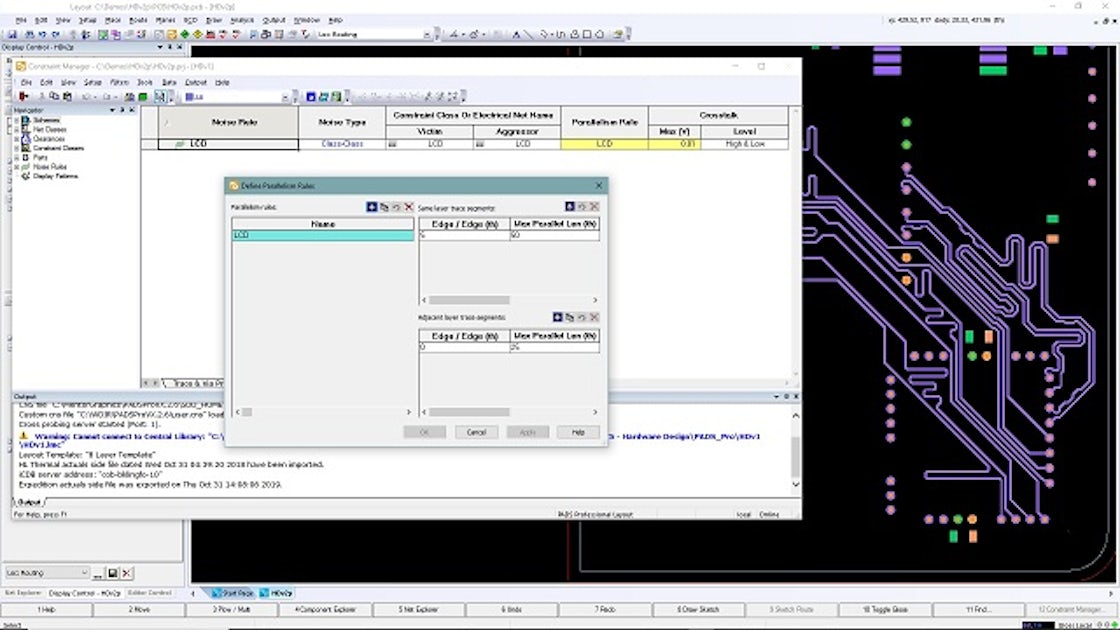Click the Edge / Edge value field showing 5
Screen dimensions: 1120x630
pyautogui.click(x=465, y=235)
